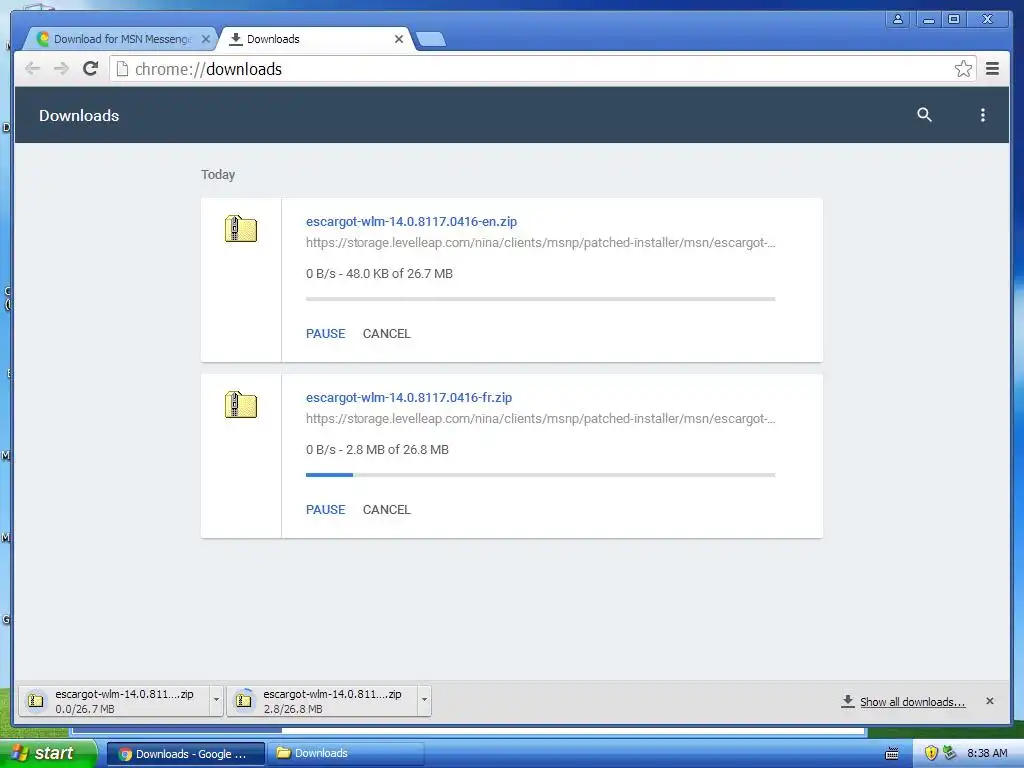This screenshot has width=1024, height=768.
Task: Open the Chrome hamburger menu
Action: point(992,69)
